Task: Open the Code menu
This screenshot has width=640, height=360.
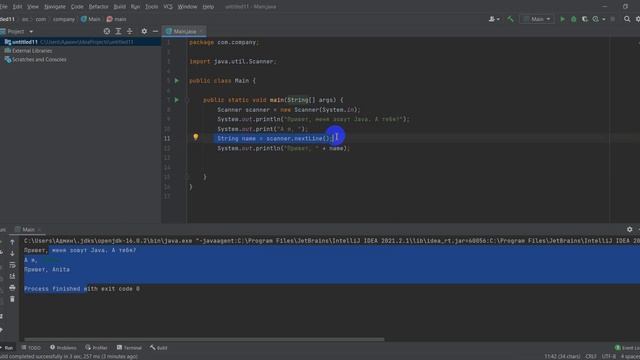Action: pyautogui.click(x=77, y=7)
